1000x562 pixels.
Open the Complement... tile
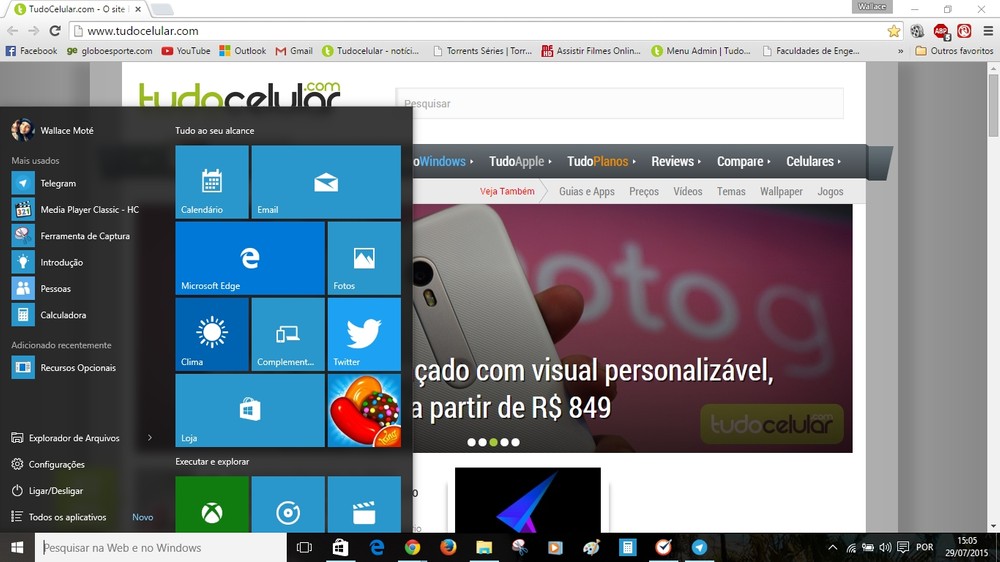pyautogui.click(x=288, y=334)
